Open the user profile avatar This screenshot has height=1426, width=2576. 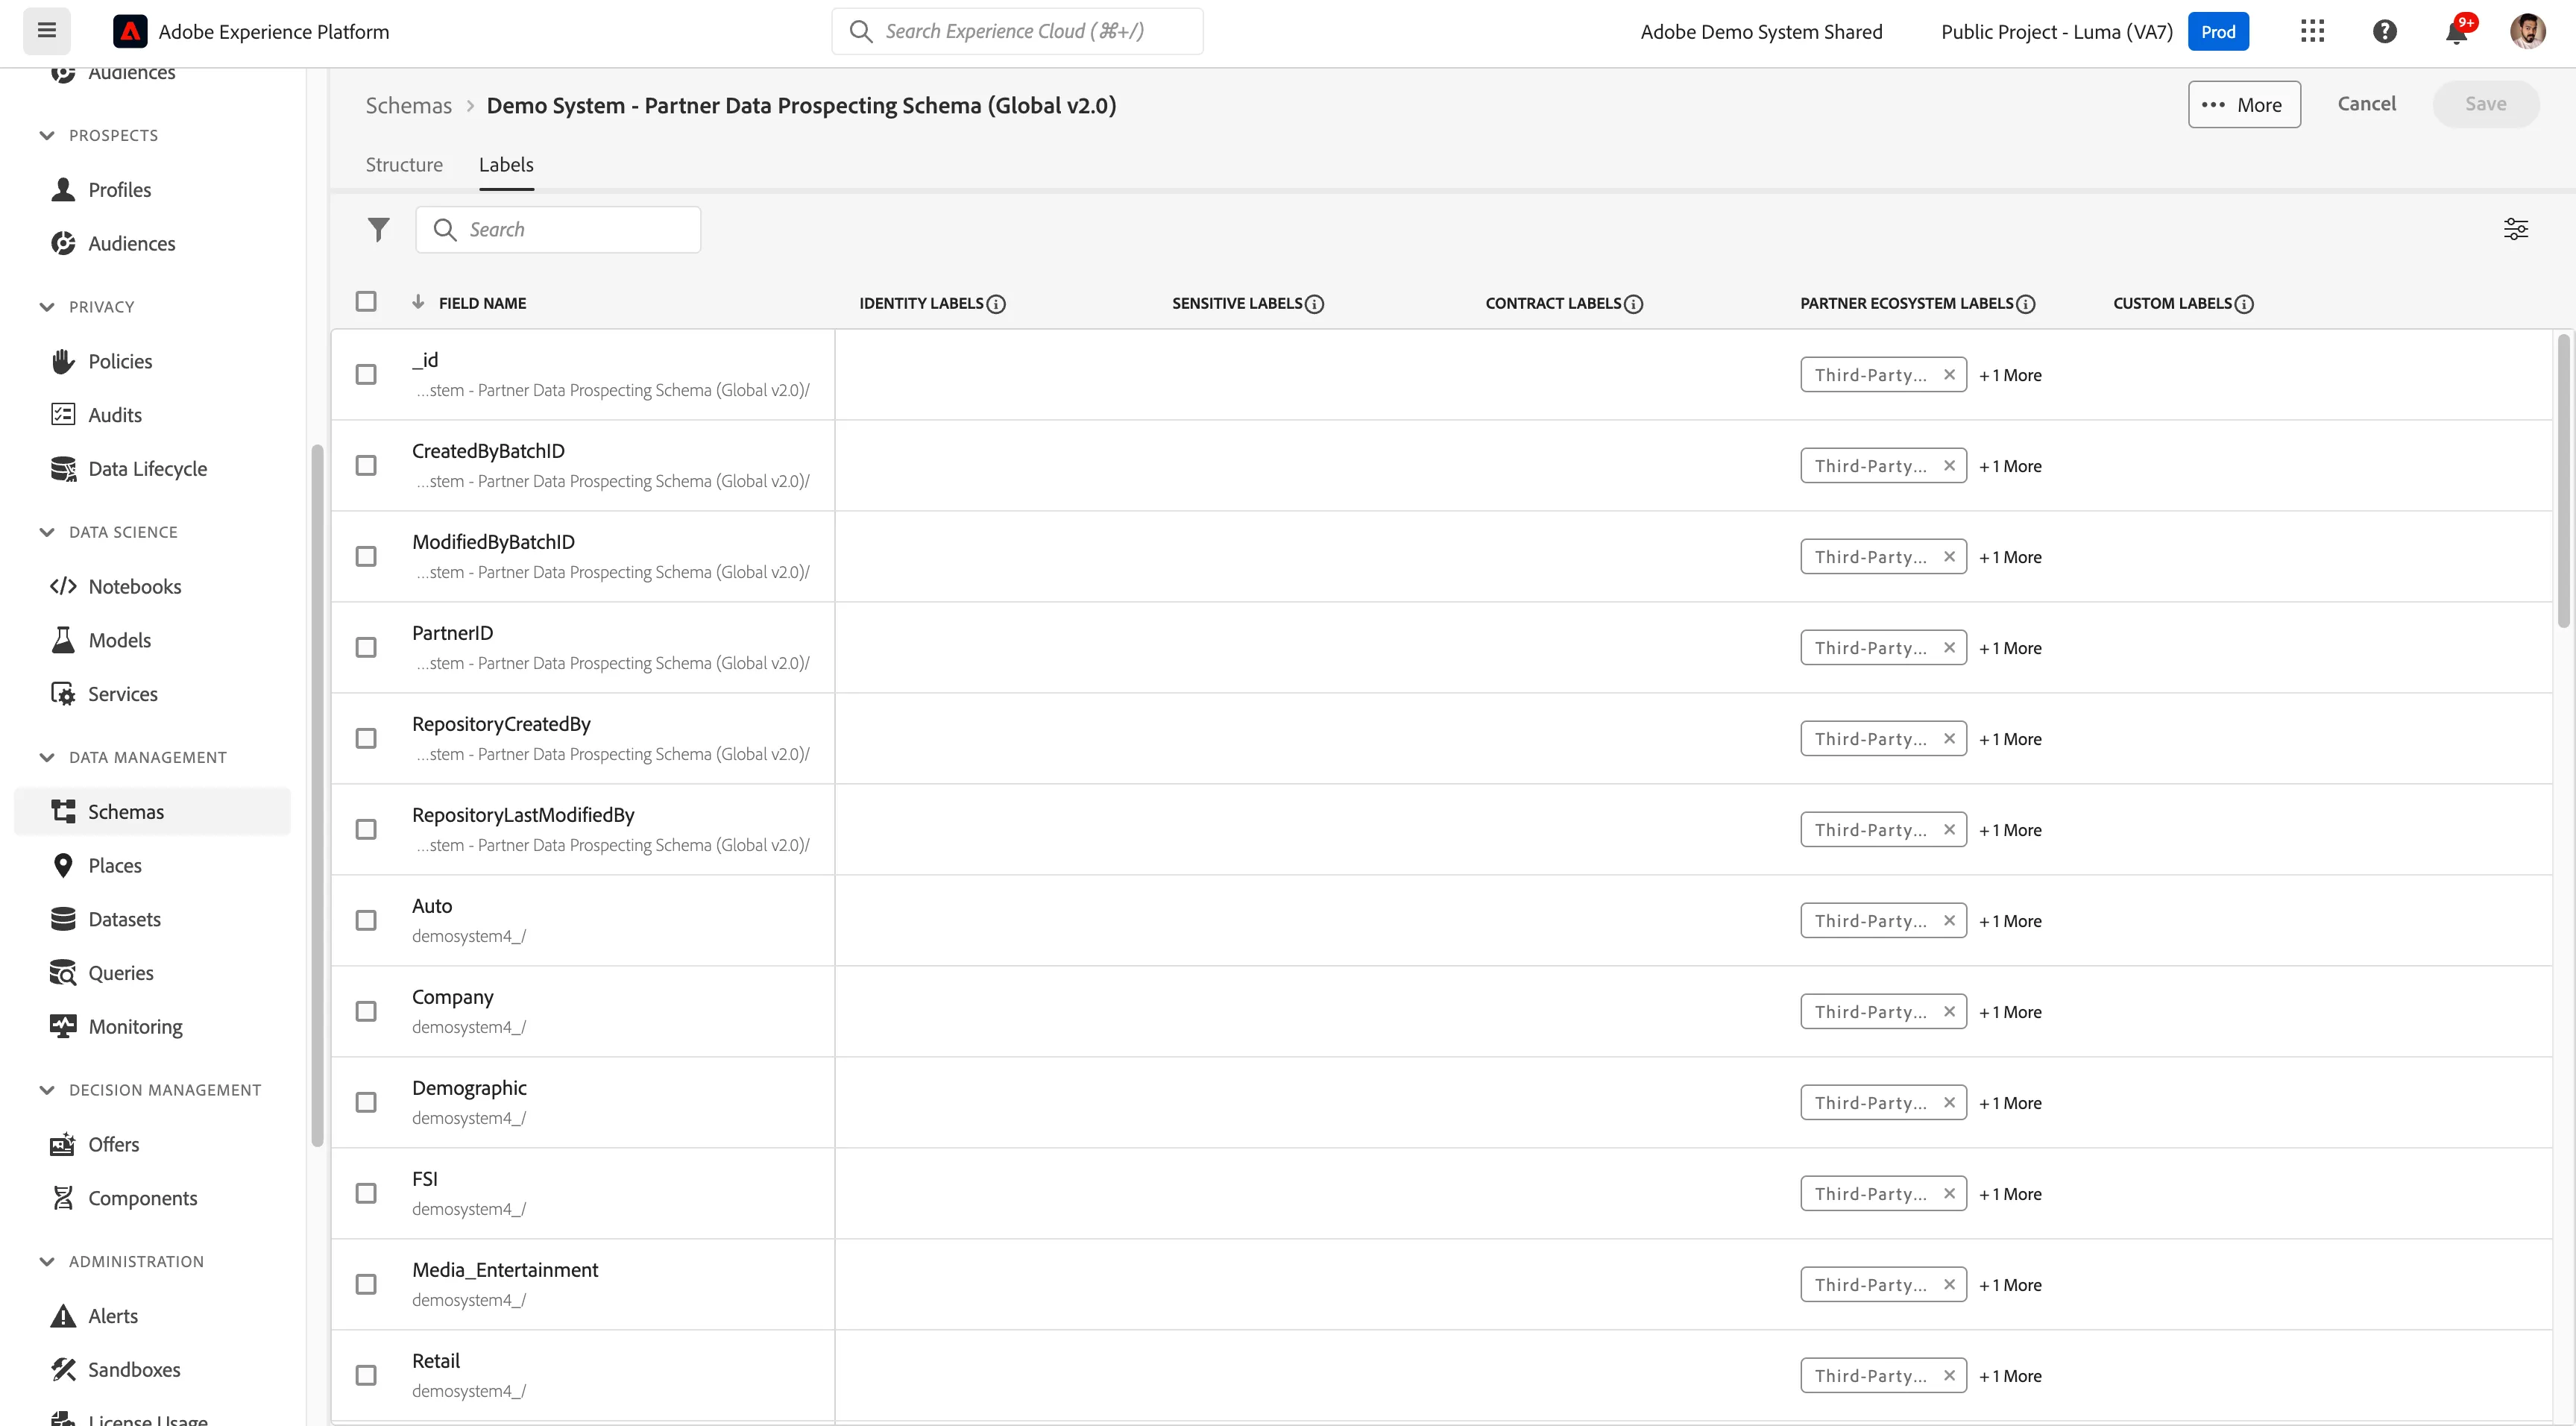pos(2528,31)
